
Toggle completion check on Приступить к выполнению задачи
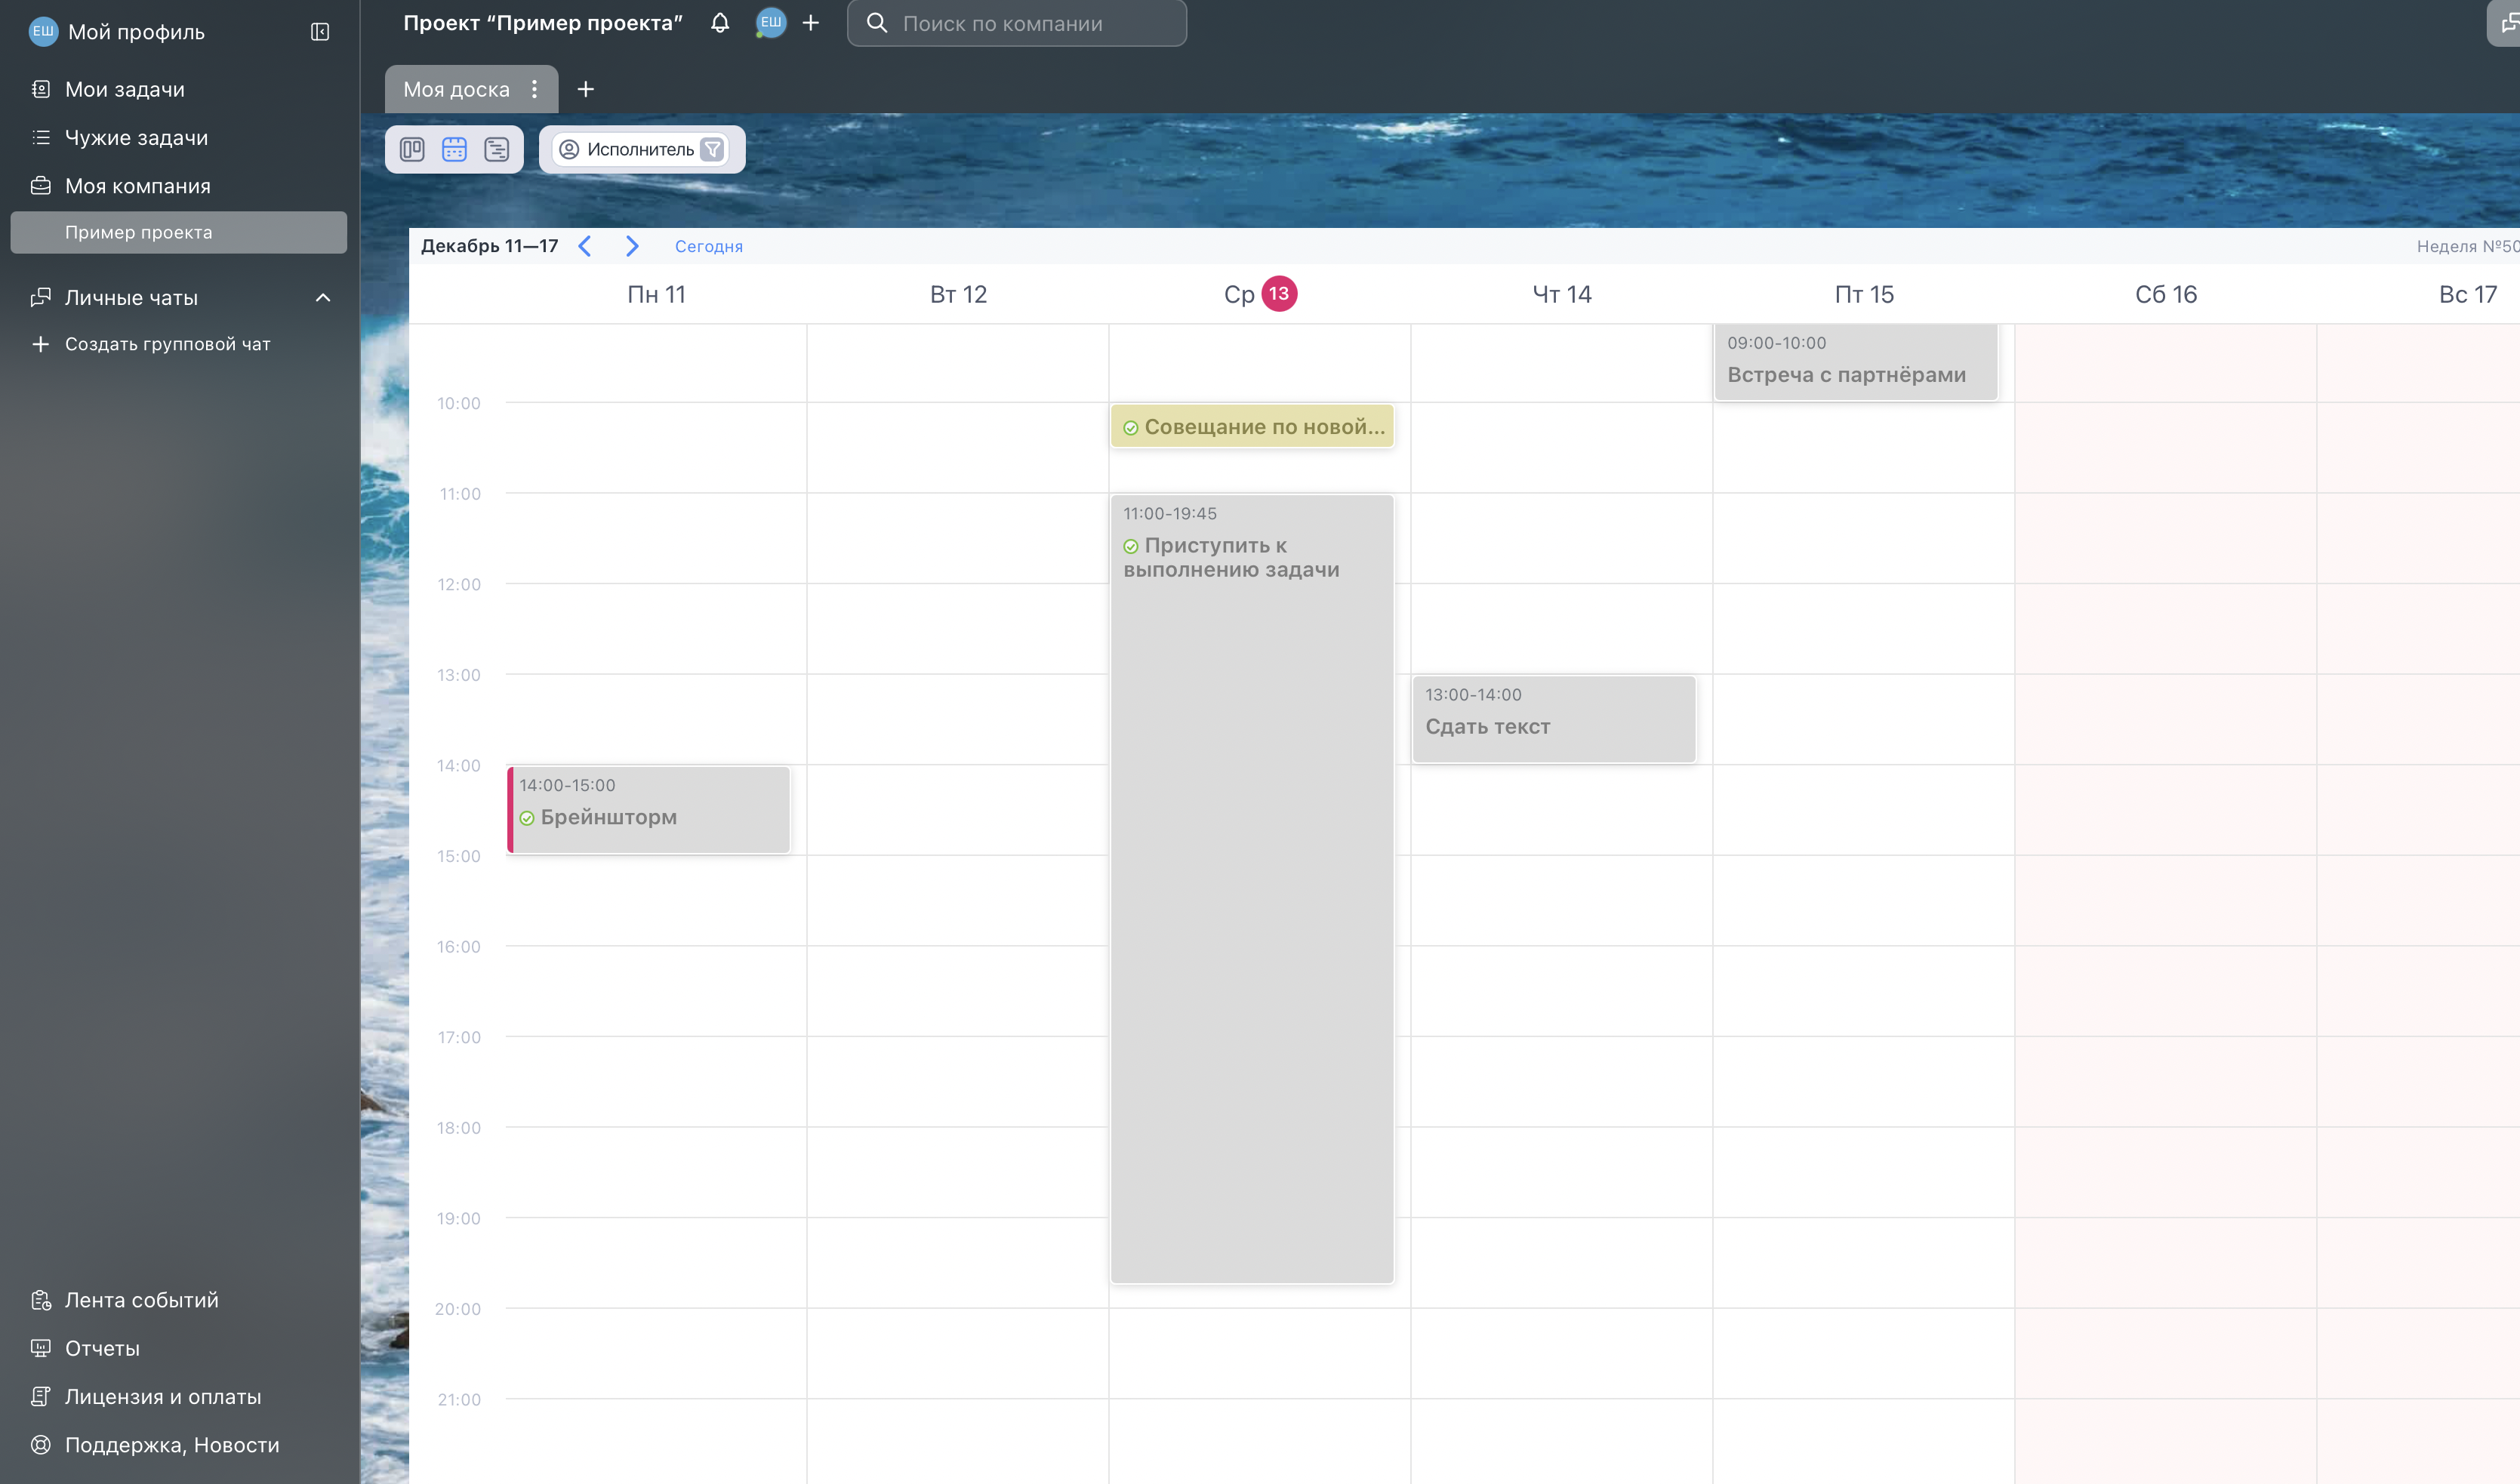(1131, 546)
